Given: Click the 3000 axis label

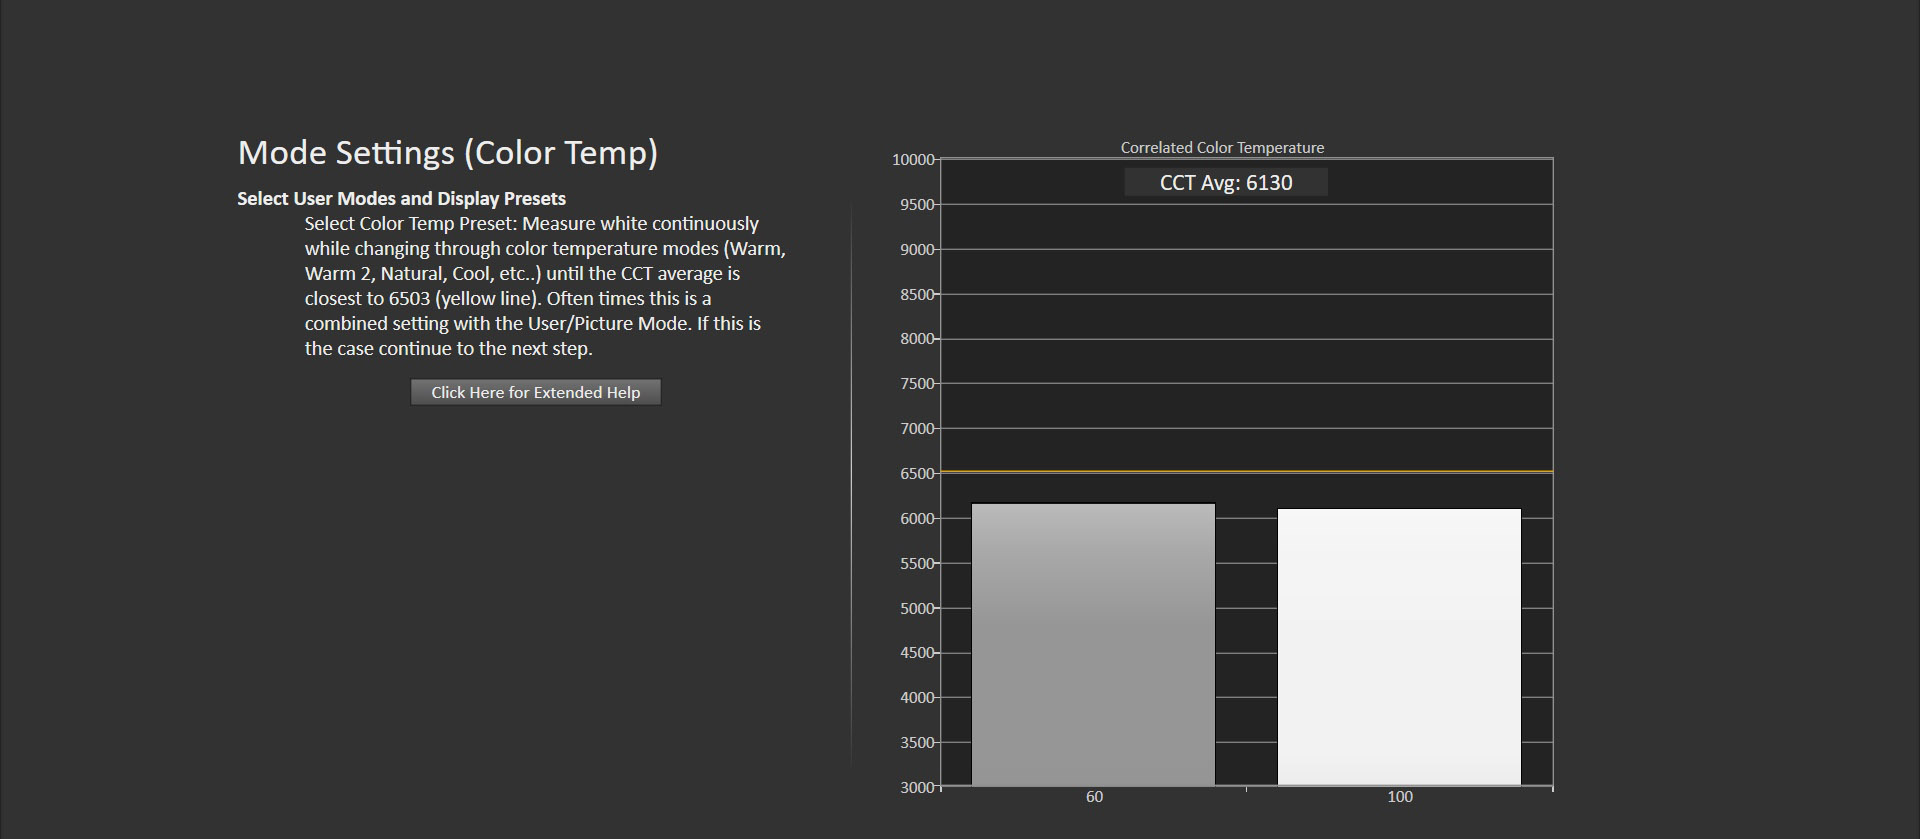Looking at the screenshot, I should coord(916,788).
